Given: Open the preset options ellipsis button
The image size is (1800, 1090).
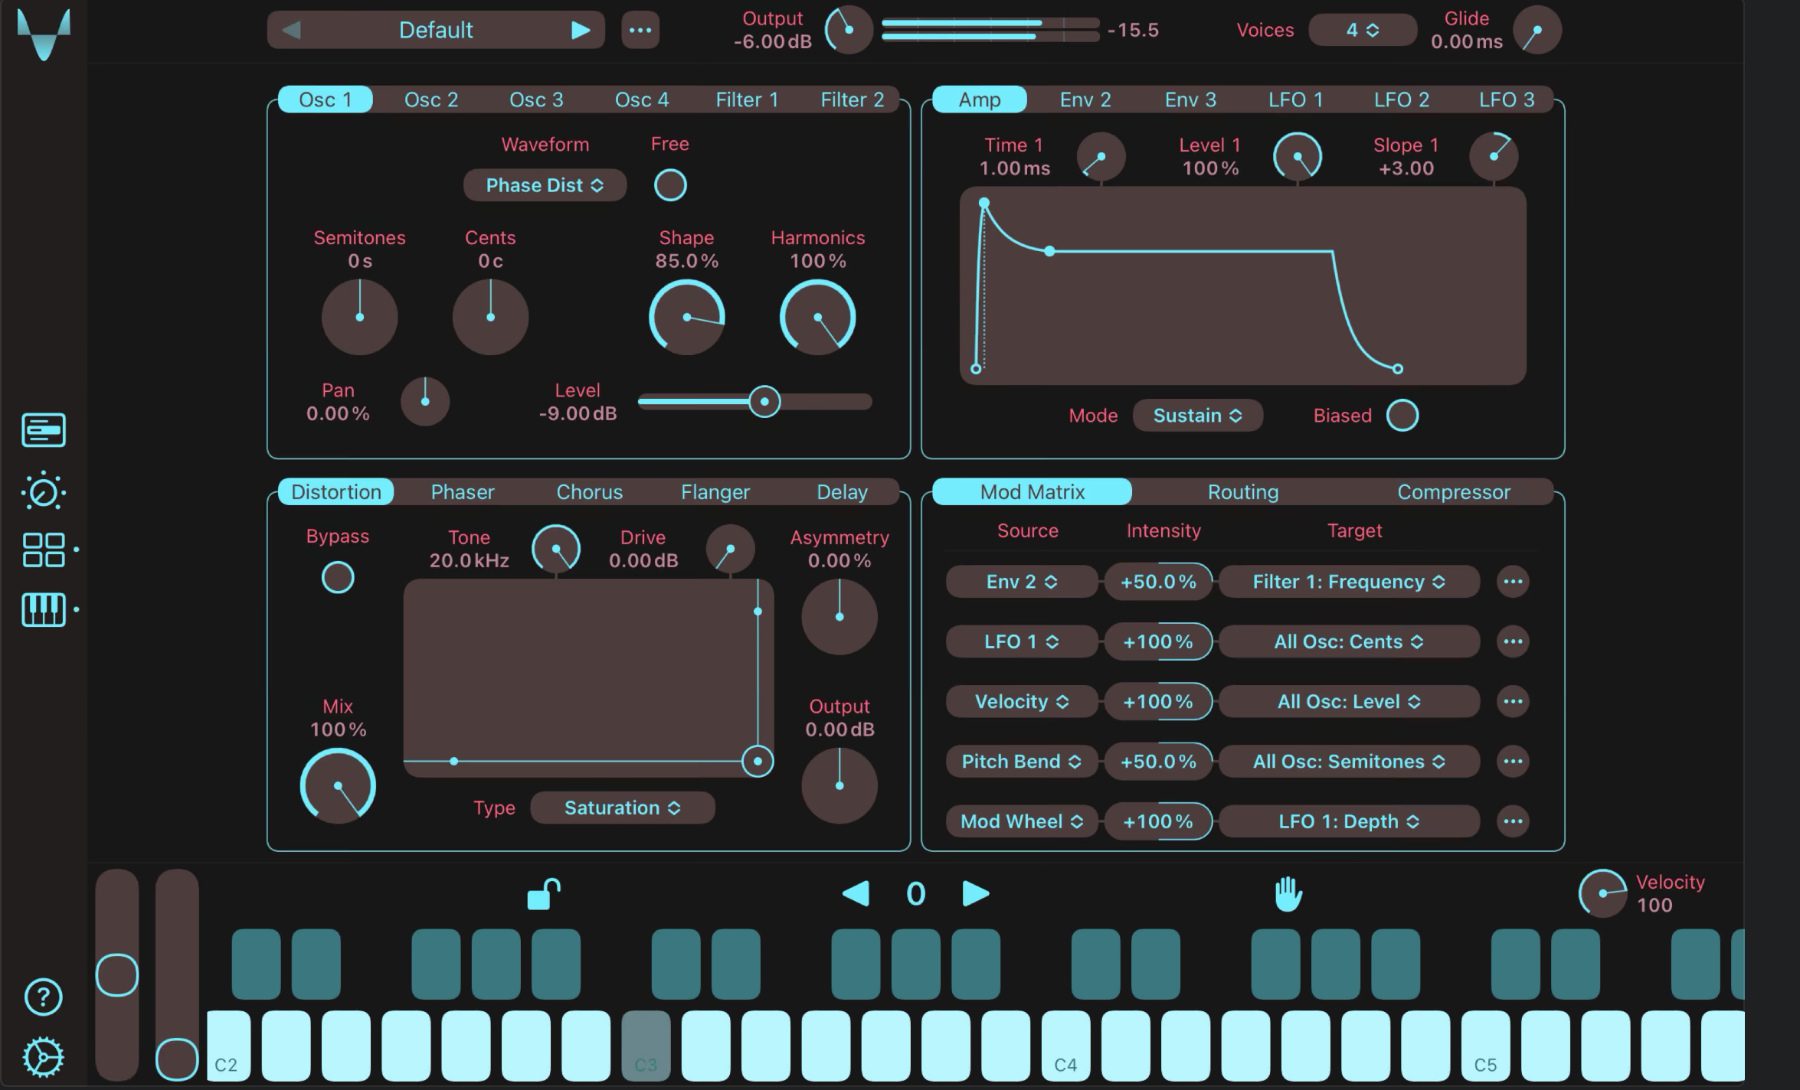Looking at the screenshot, I should pyautogui.click(x=640, y=30).
